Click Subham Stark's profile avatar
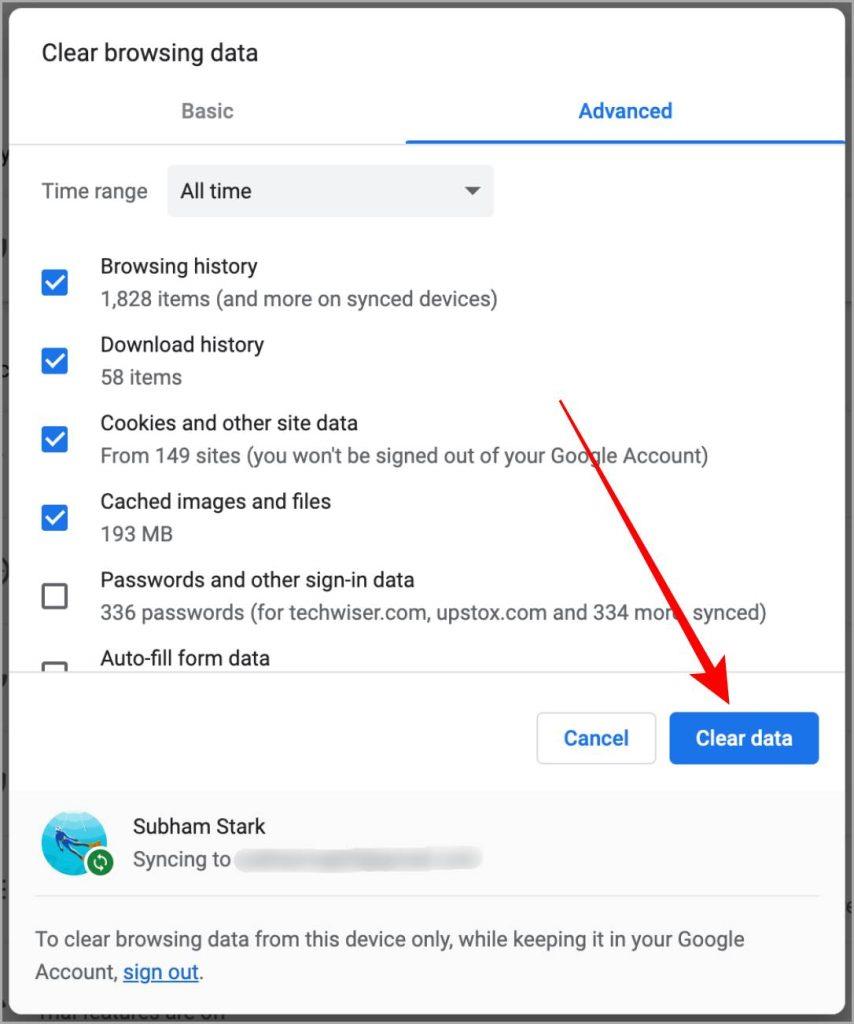The image size is (854, 1024). [x=74, y=842]
